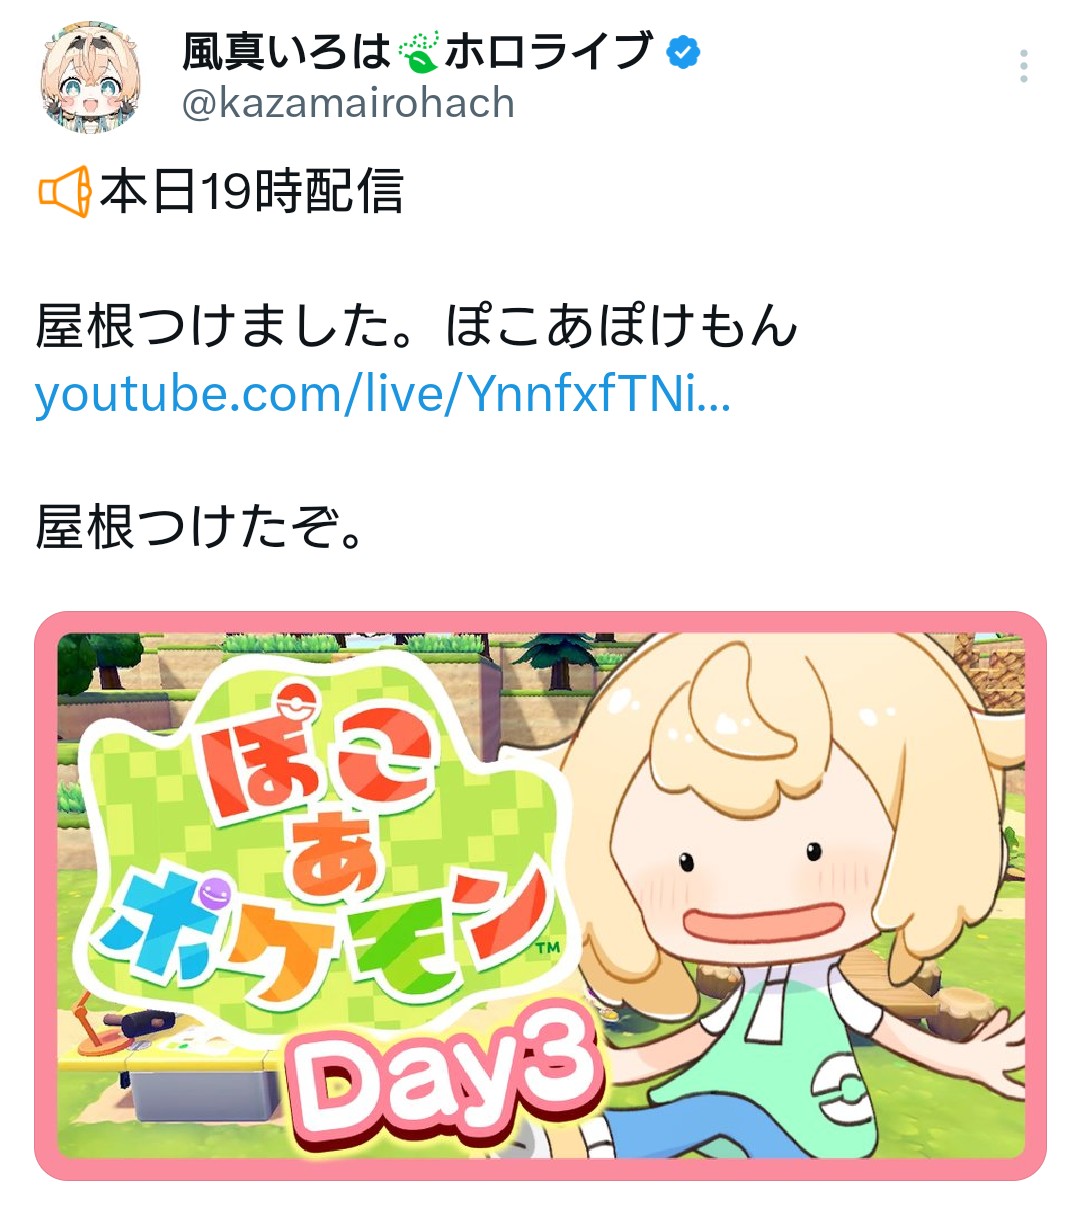
Task: Open the @kazamairohach handle
Action: (348, 103)
